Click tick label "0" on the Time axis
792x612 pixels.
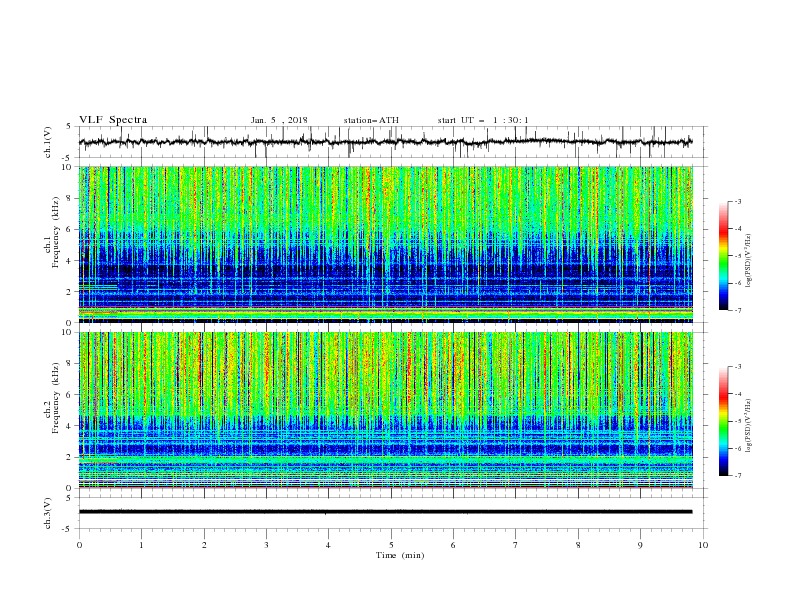coord(79,545)
